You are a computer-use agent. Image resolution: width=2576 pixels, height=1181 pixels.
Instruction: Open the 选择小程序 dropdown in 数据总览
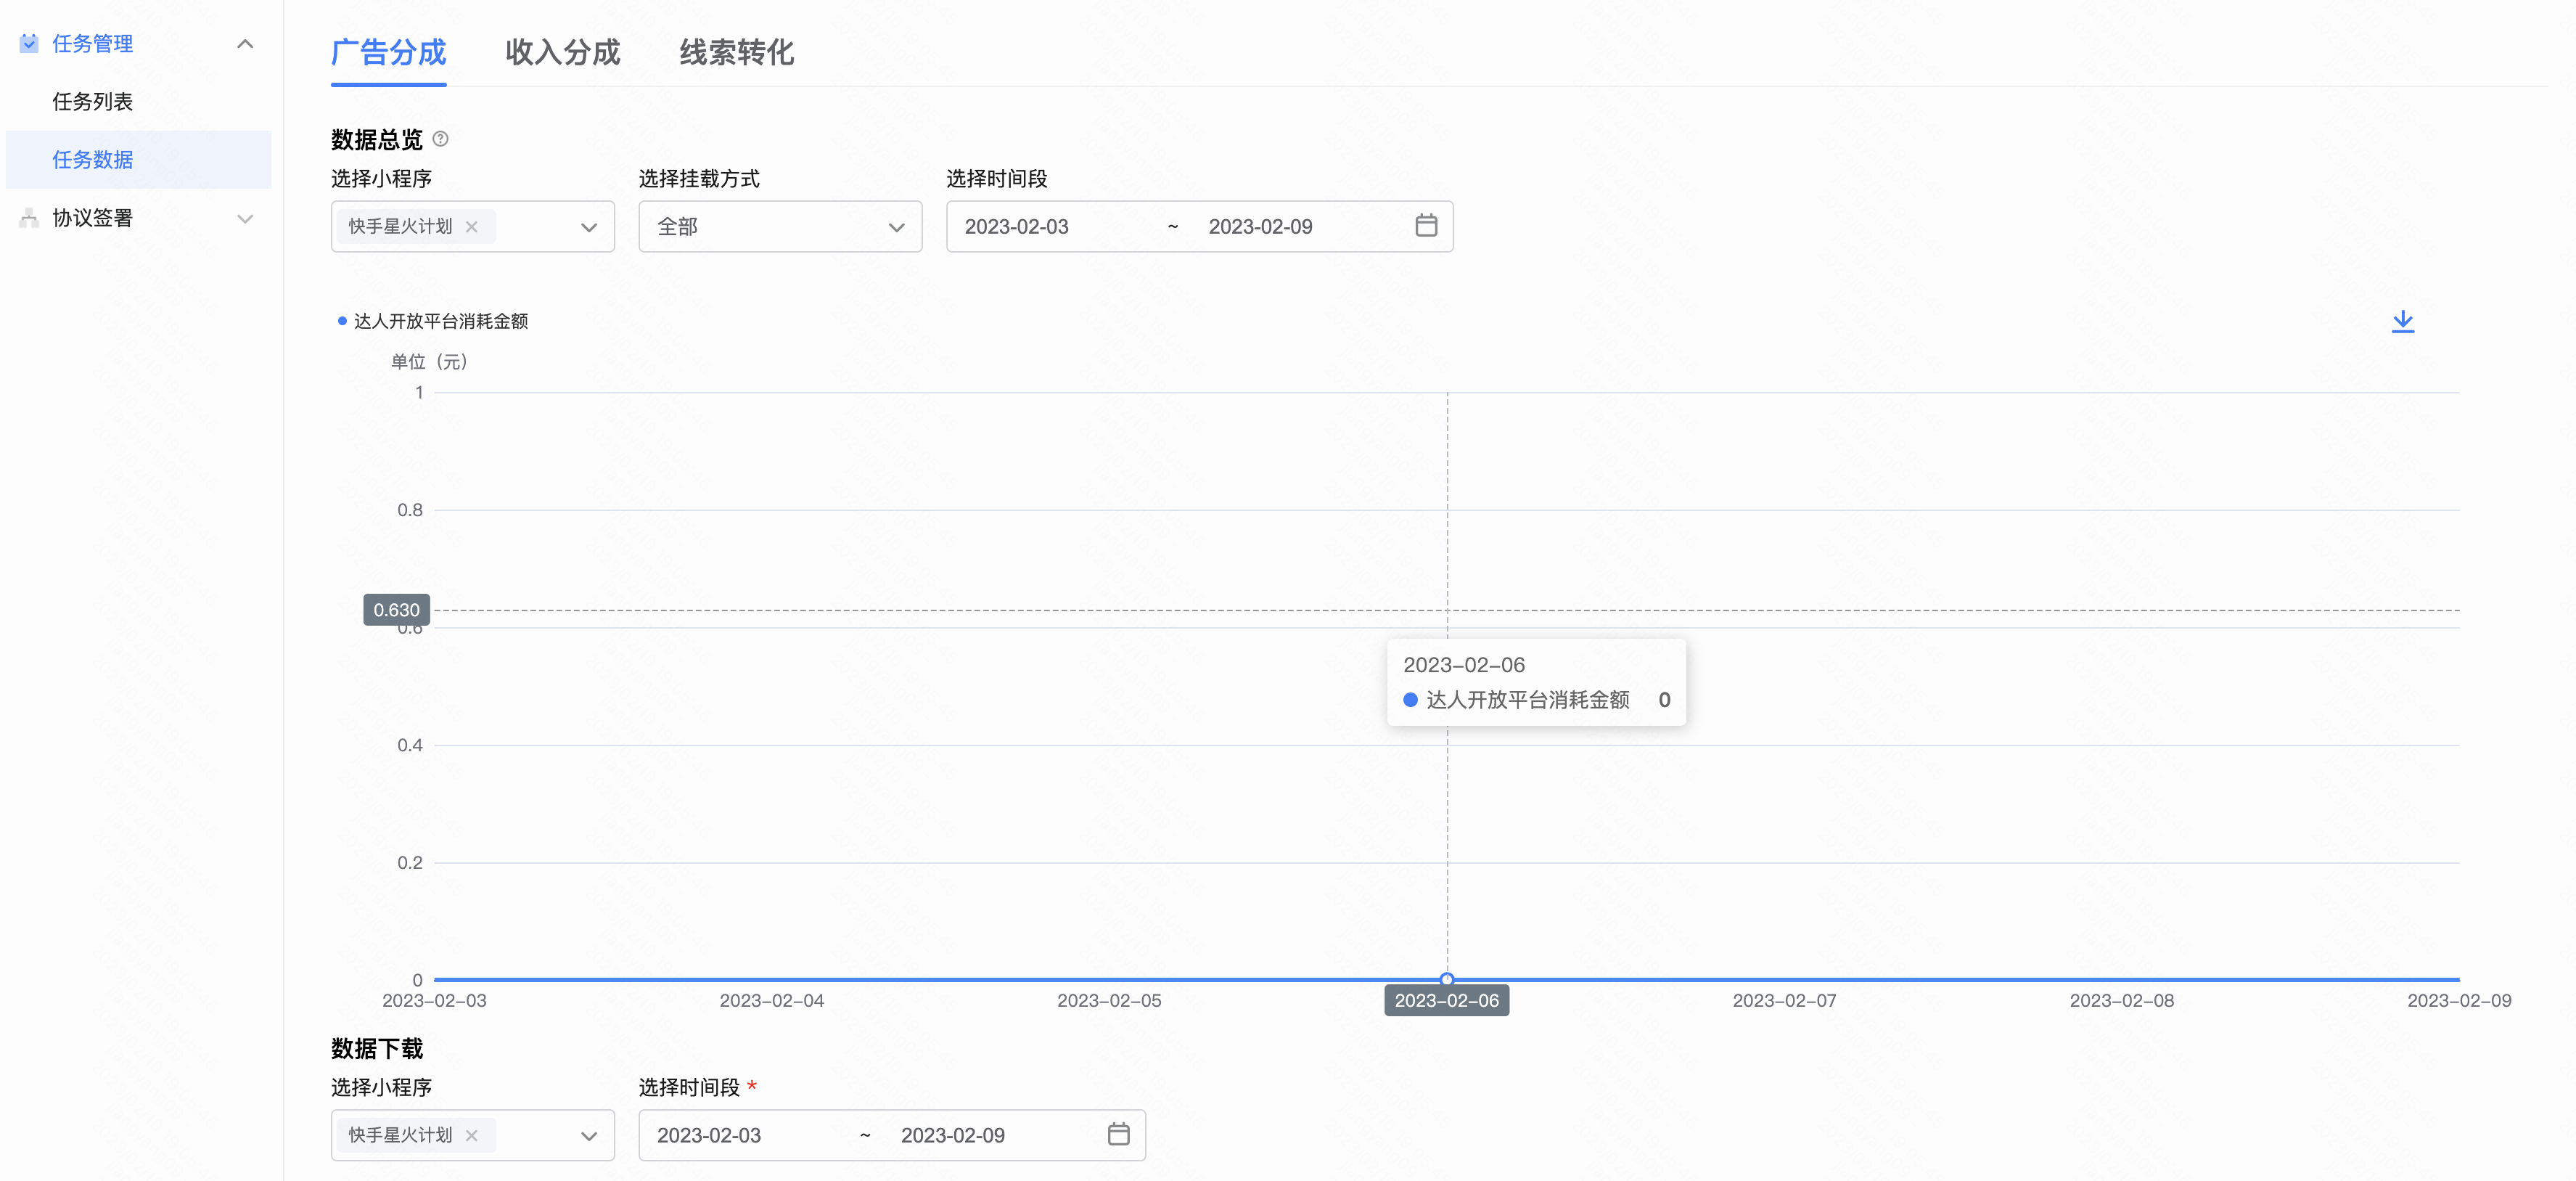(x=472, y=226)
